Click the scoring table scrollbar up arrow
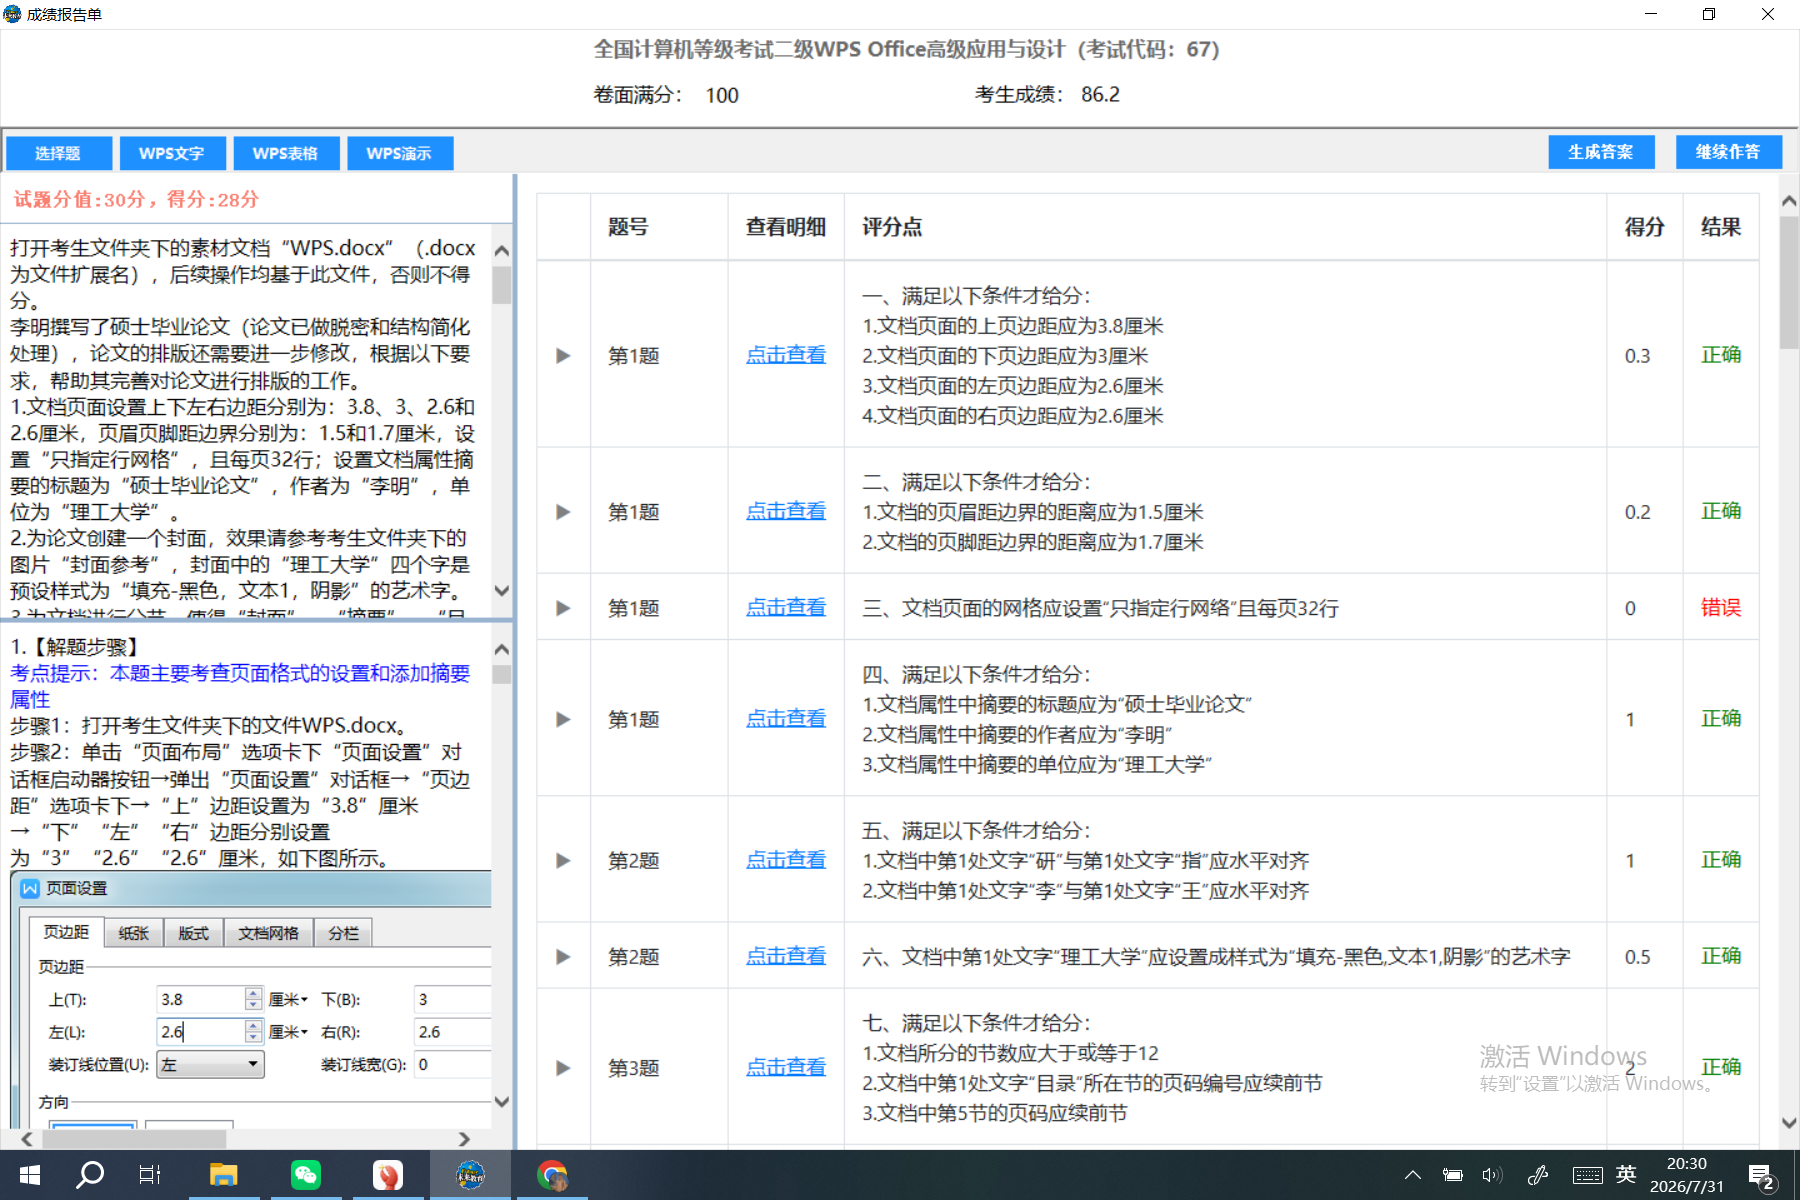Viewport: 1800px width, 1200px height. [x=1789, y=201]
